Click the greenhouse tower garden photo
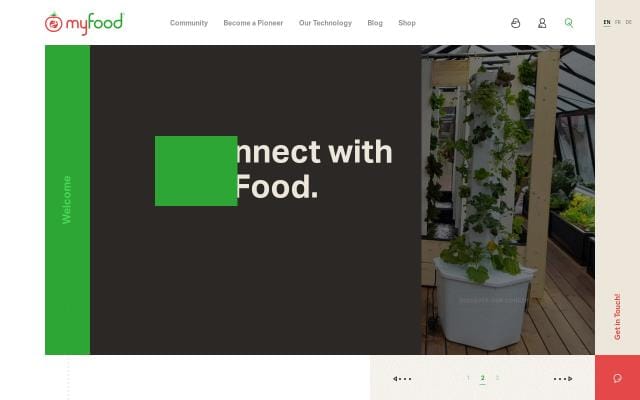The width and height of the screenshot is (640, 400). [x=508, y=200]
